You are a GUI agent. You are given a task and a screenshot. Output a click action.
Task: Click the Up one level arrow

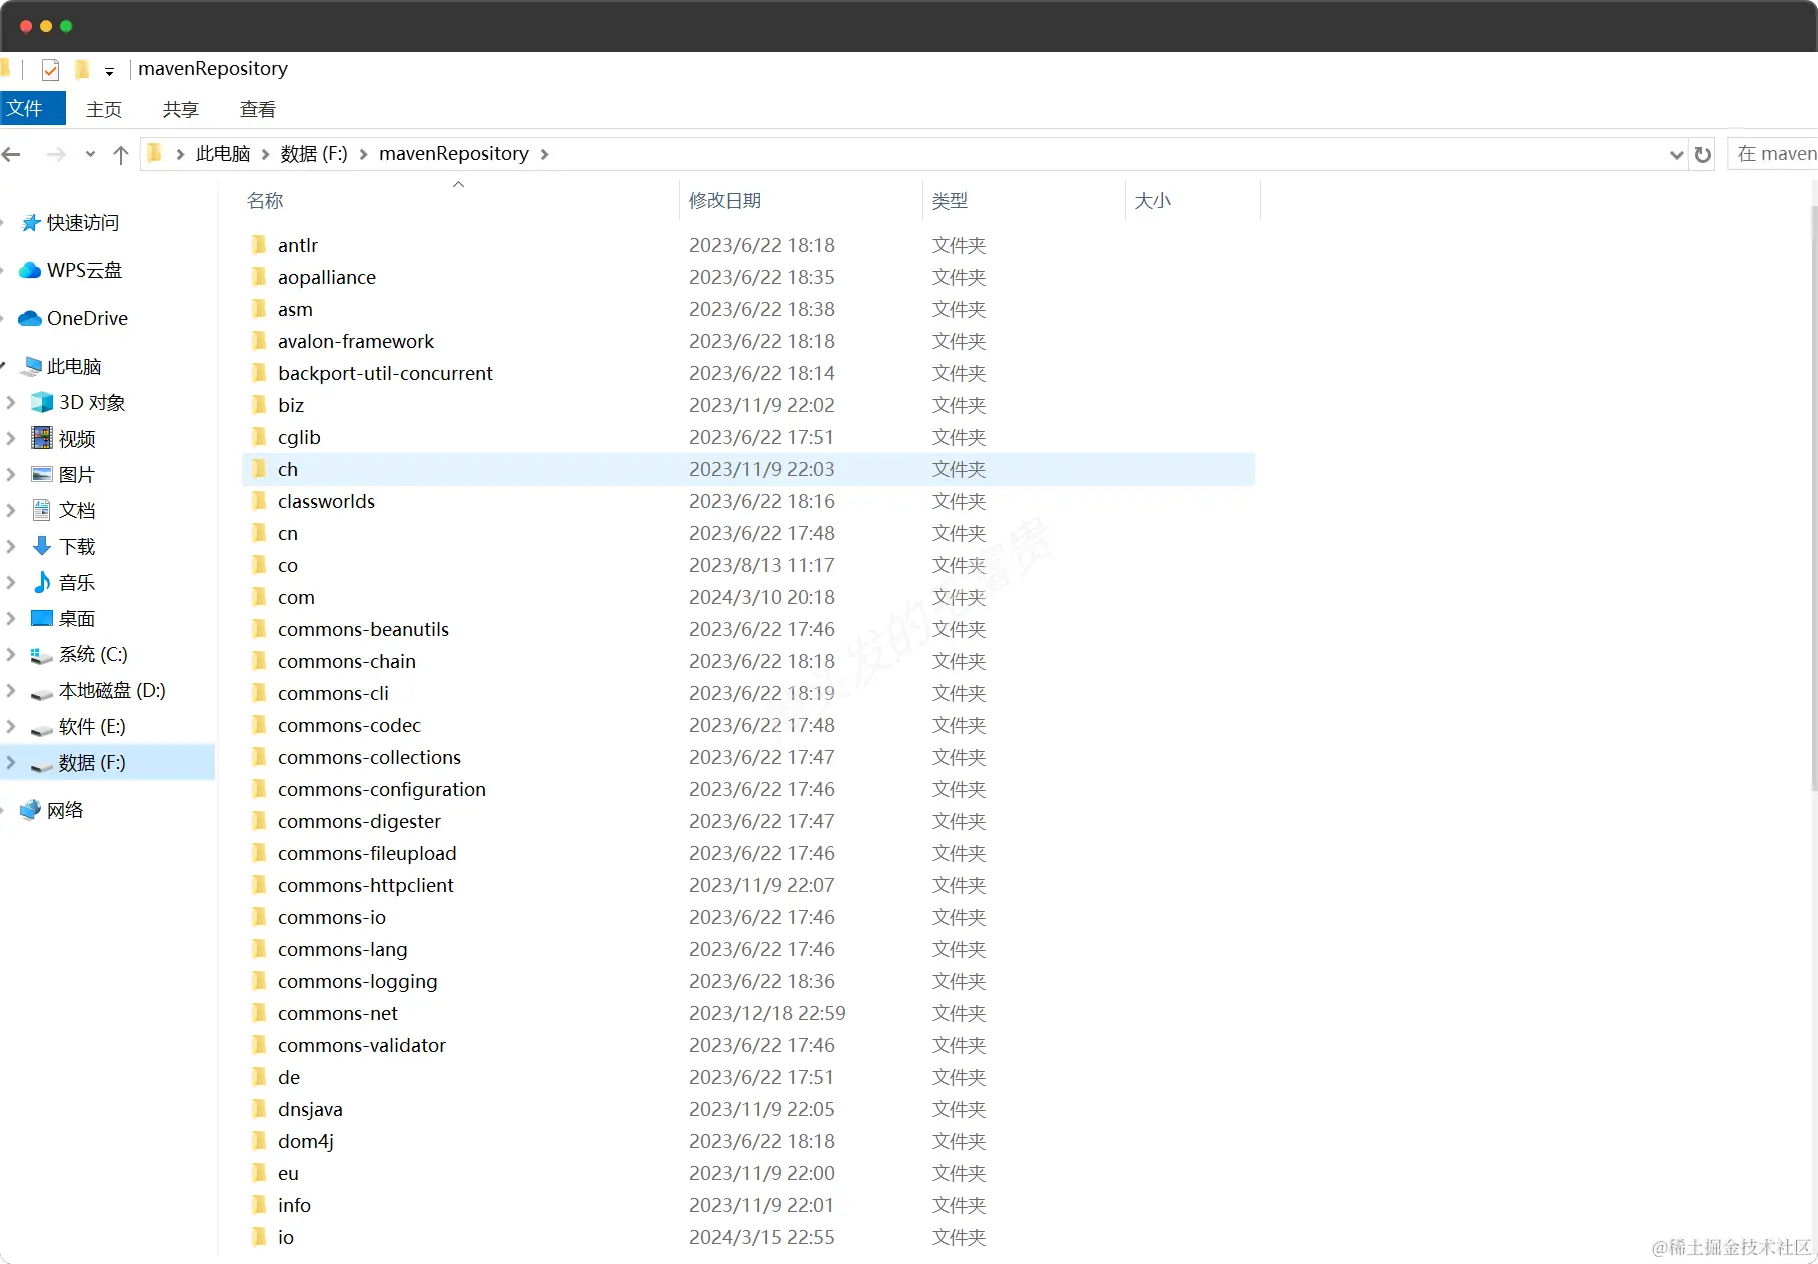click(121, 154)
